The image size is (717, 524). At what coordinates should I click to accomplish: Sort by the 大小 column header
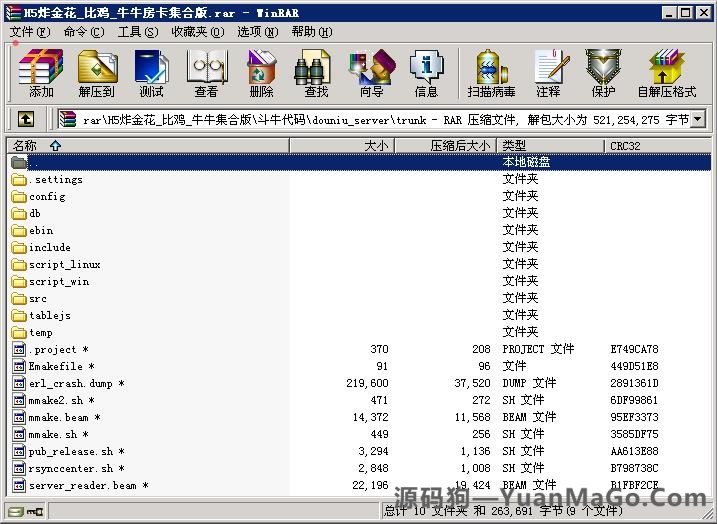(342, 146)
